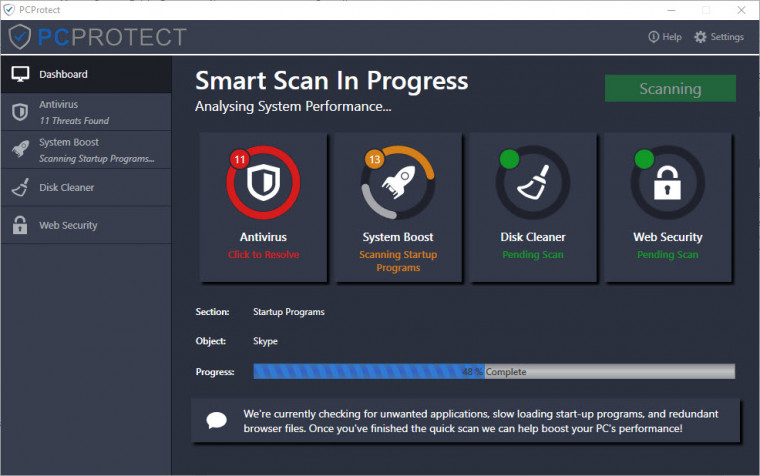Viewport: 760px width, 476px height.
Task: Click the scan tip message text
Action: click(481, 421)
